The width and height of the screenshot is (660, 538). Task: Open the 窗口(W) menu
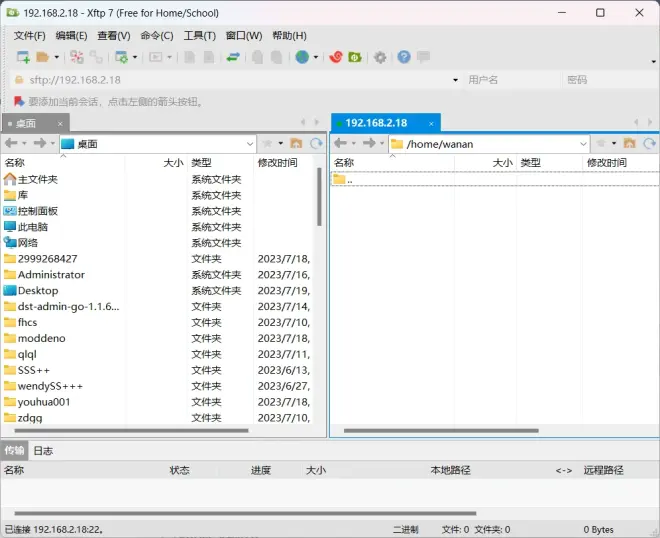[x=244, y=36]
